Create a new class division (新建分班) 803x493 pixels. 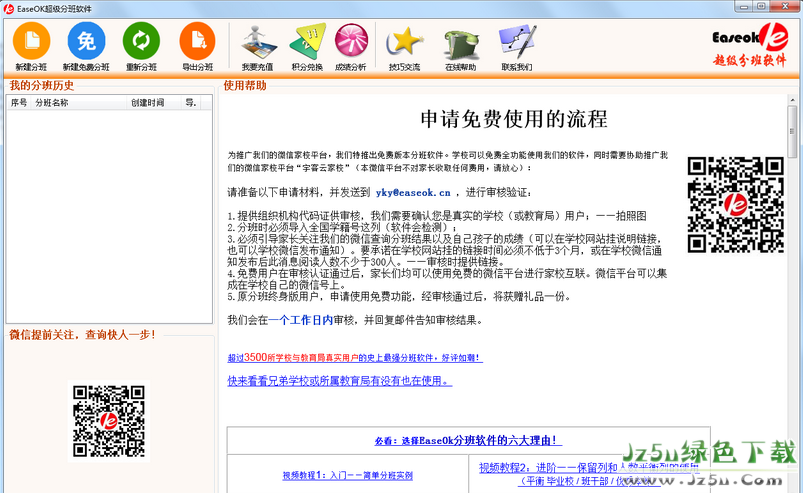[31, 47]
